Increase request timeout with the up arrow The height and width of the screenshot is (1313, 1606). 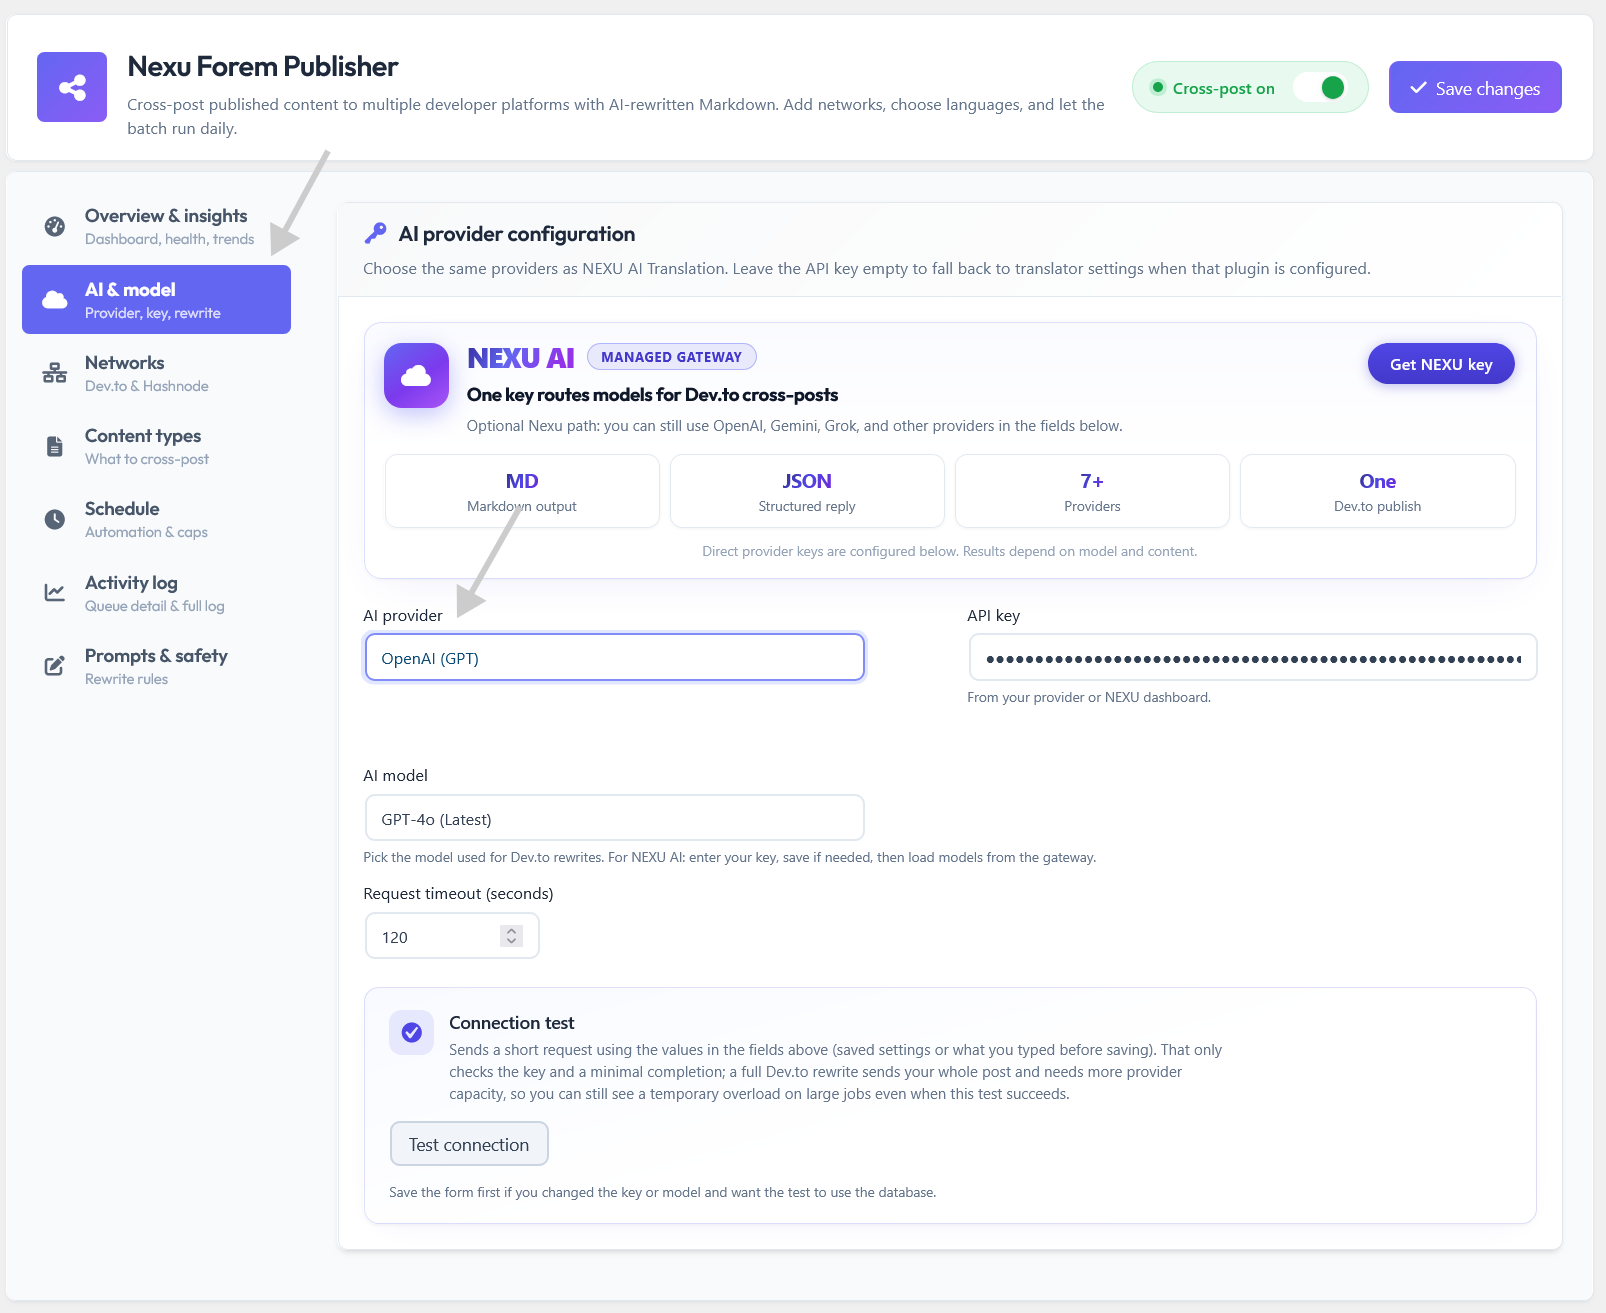pos(512,930)
